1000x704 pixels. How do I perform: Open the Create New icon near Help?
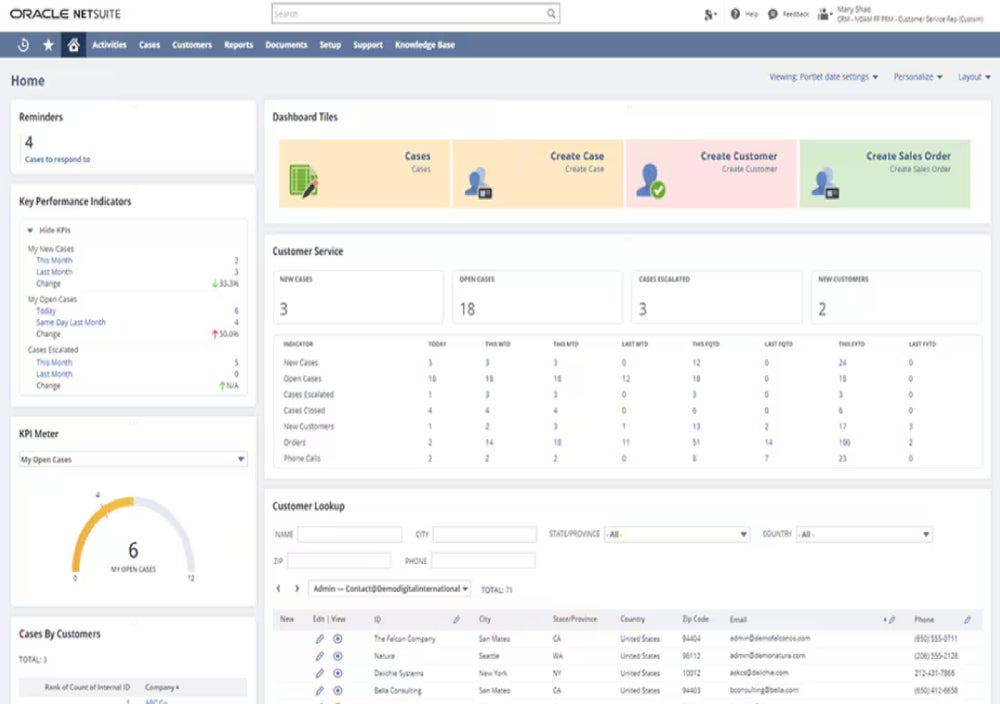(x=710, y=15)
